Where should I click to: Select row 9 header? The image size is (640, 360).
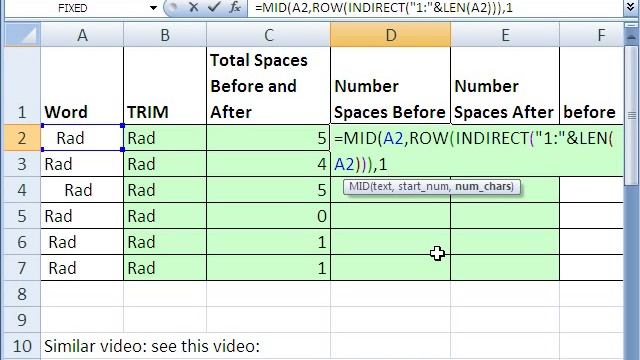(22, 320)
